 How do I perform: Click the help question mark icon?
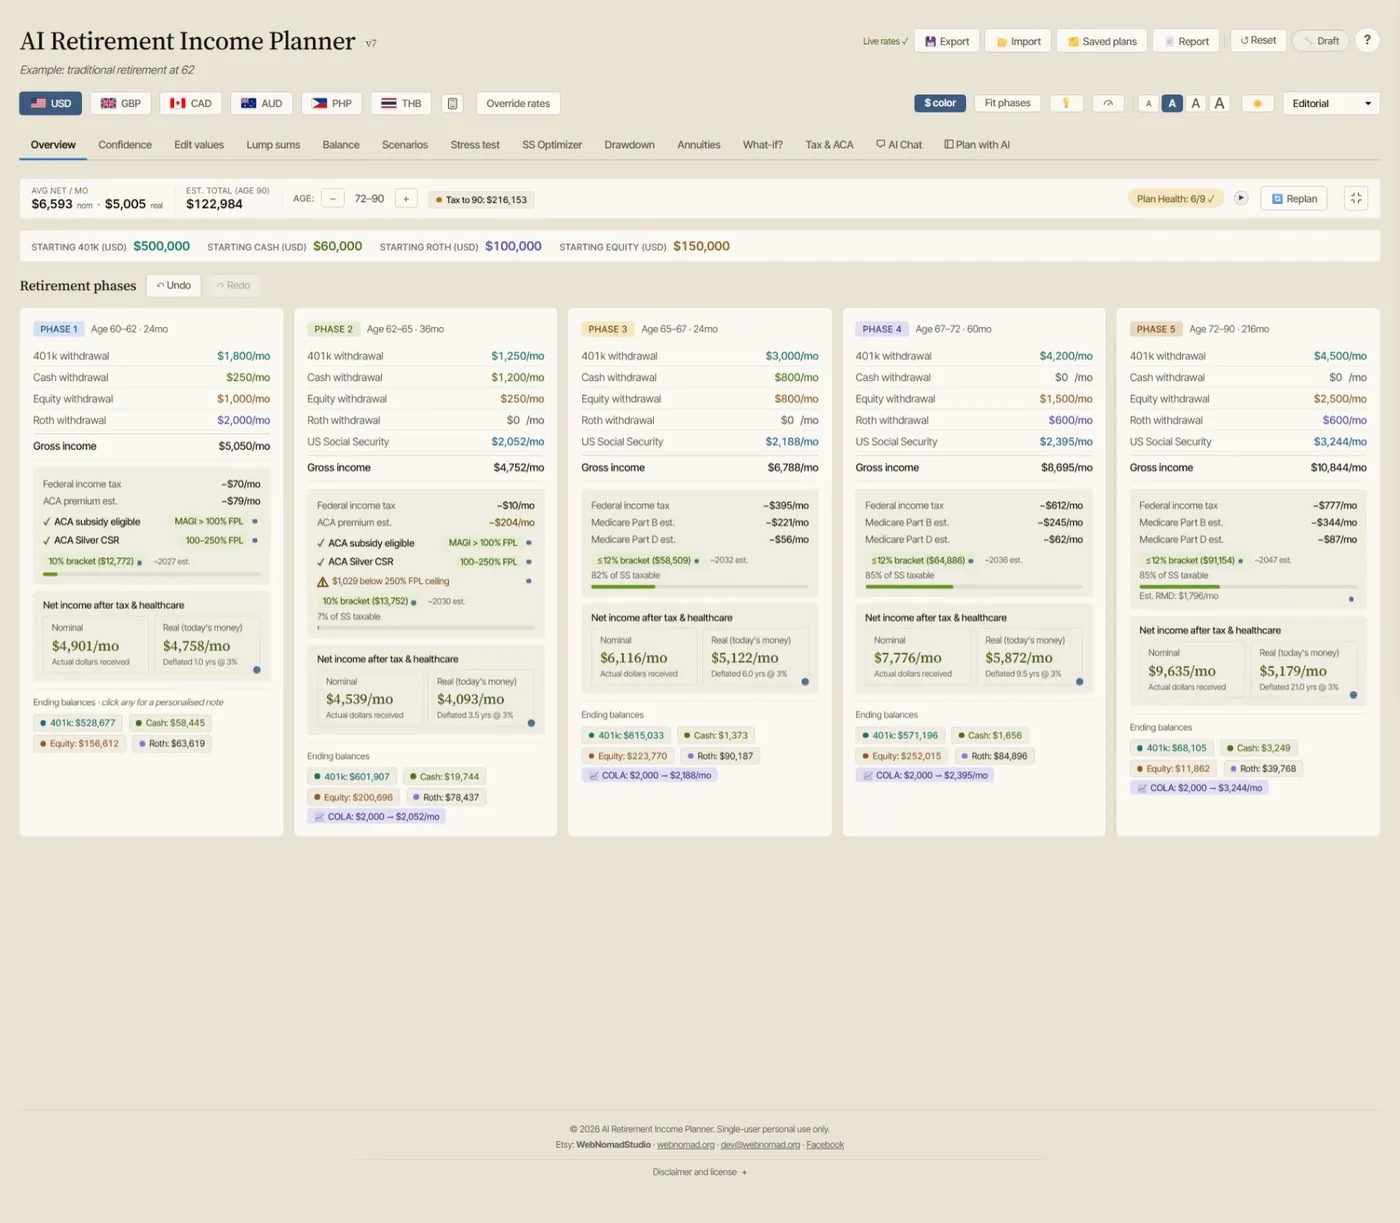point(1367,41)
